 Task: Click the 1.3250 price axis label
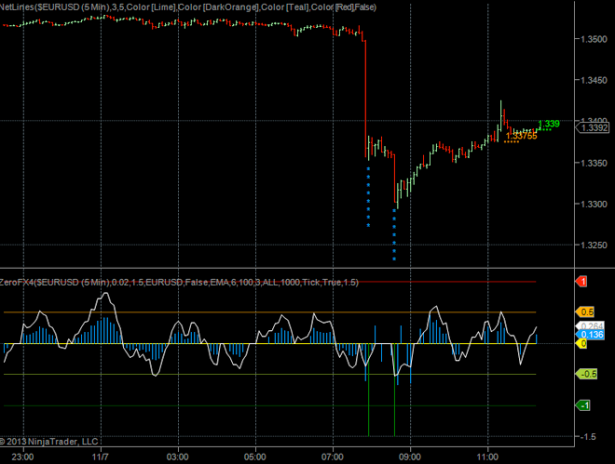click(x=596, y=245)
